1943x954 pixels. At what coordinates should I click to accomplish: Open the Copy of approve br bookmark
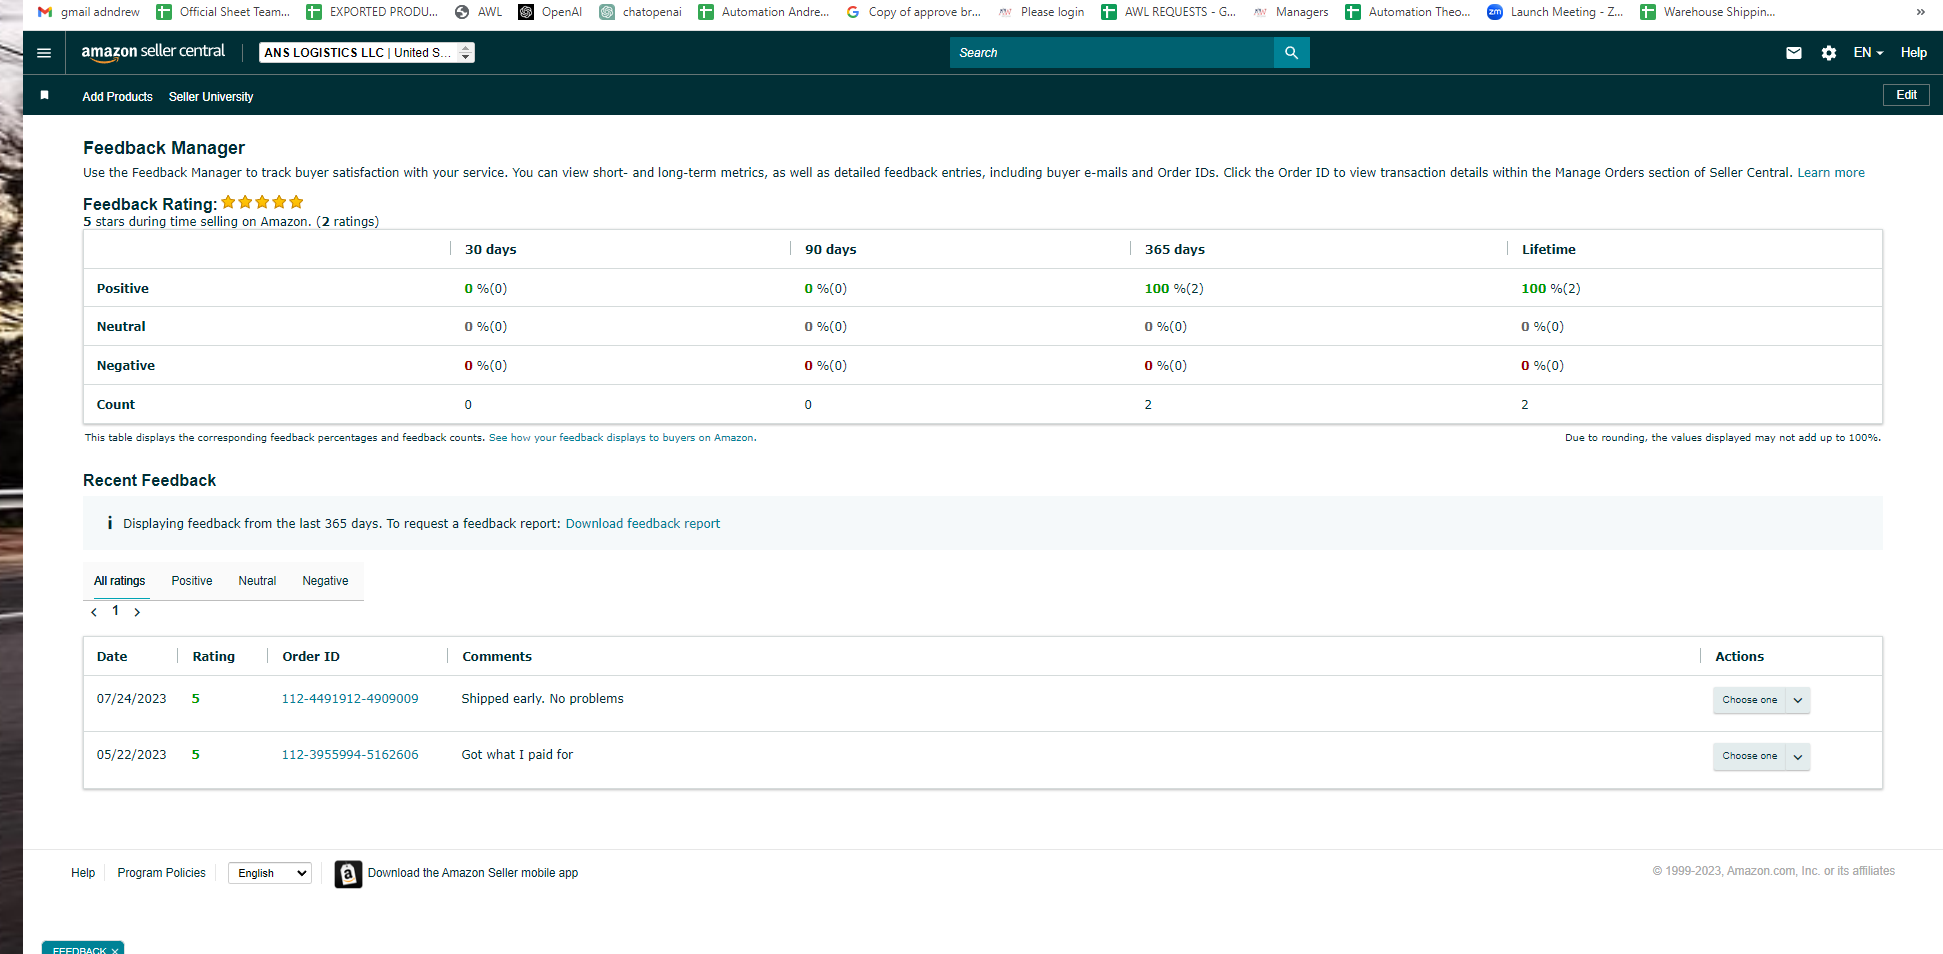click(x=913, y=12)
